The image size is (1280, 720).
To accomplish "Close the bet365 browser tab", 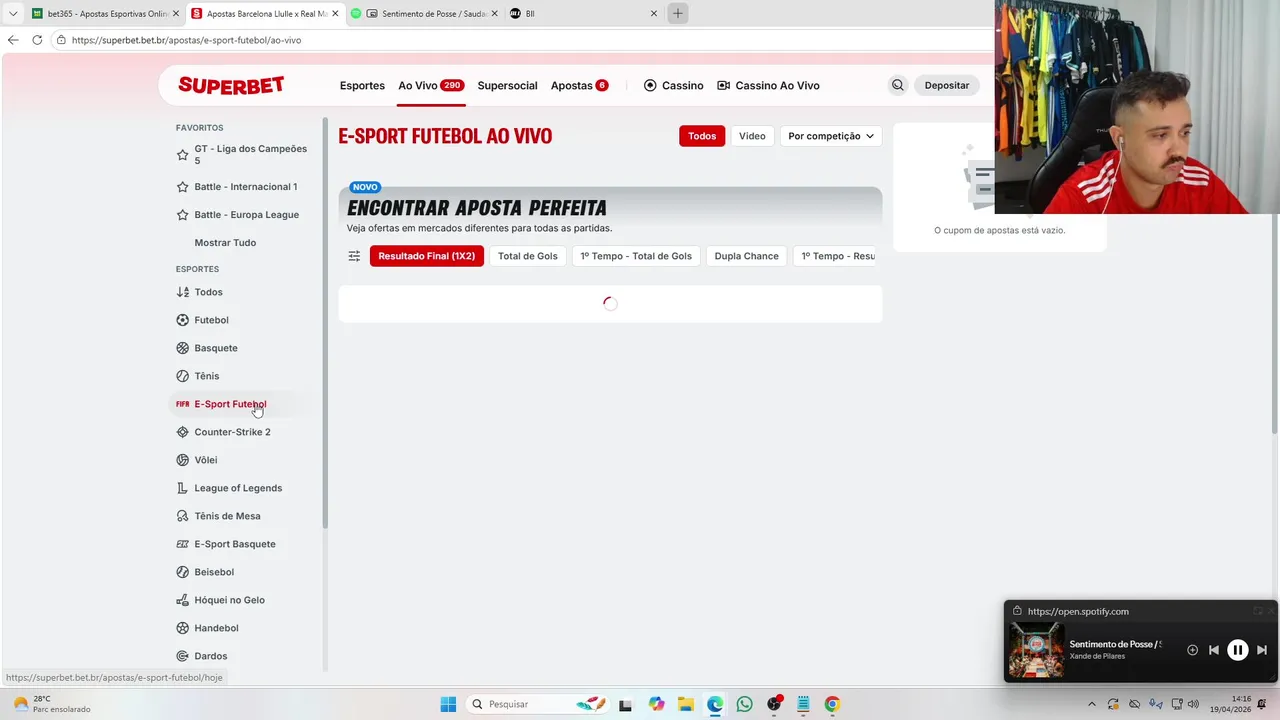I will 175,13.
